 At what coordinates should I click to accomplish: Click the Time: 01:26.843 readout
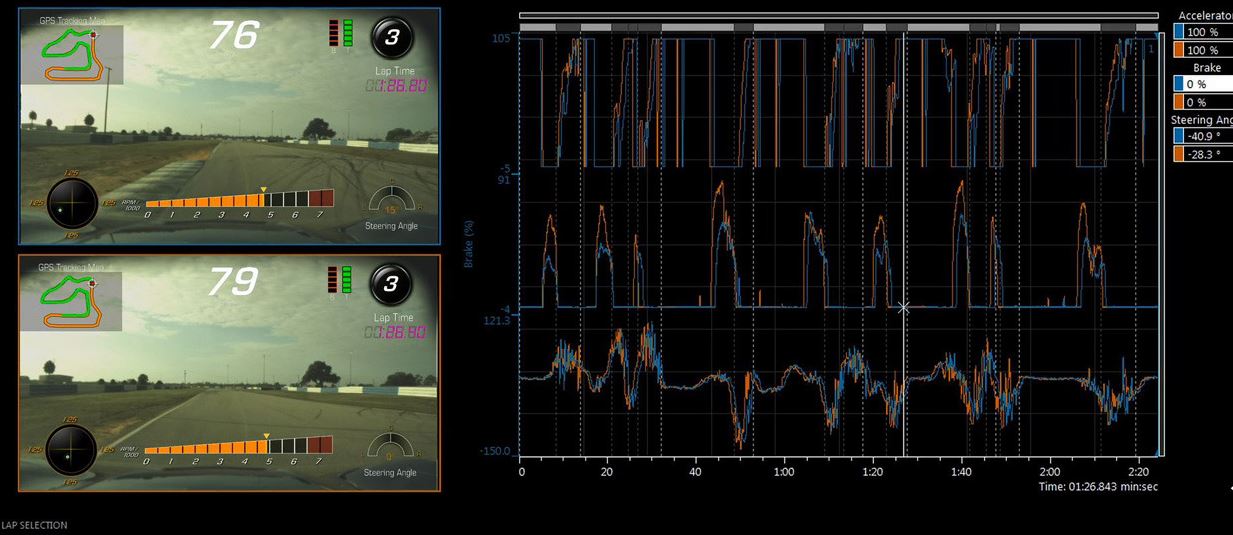point(1098,487)
